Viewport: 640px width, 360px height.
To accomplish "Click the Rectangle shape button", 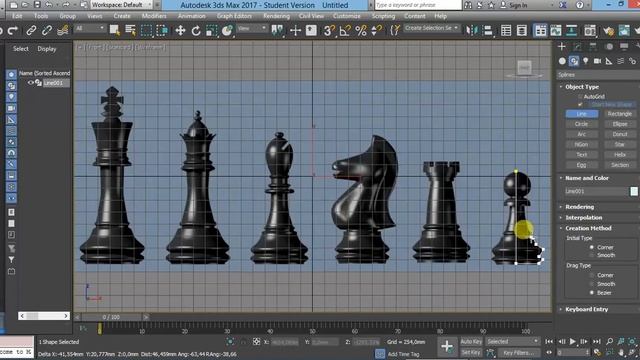I will tap(619, 114).
